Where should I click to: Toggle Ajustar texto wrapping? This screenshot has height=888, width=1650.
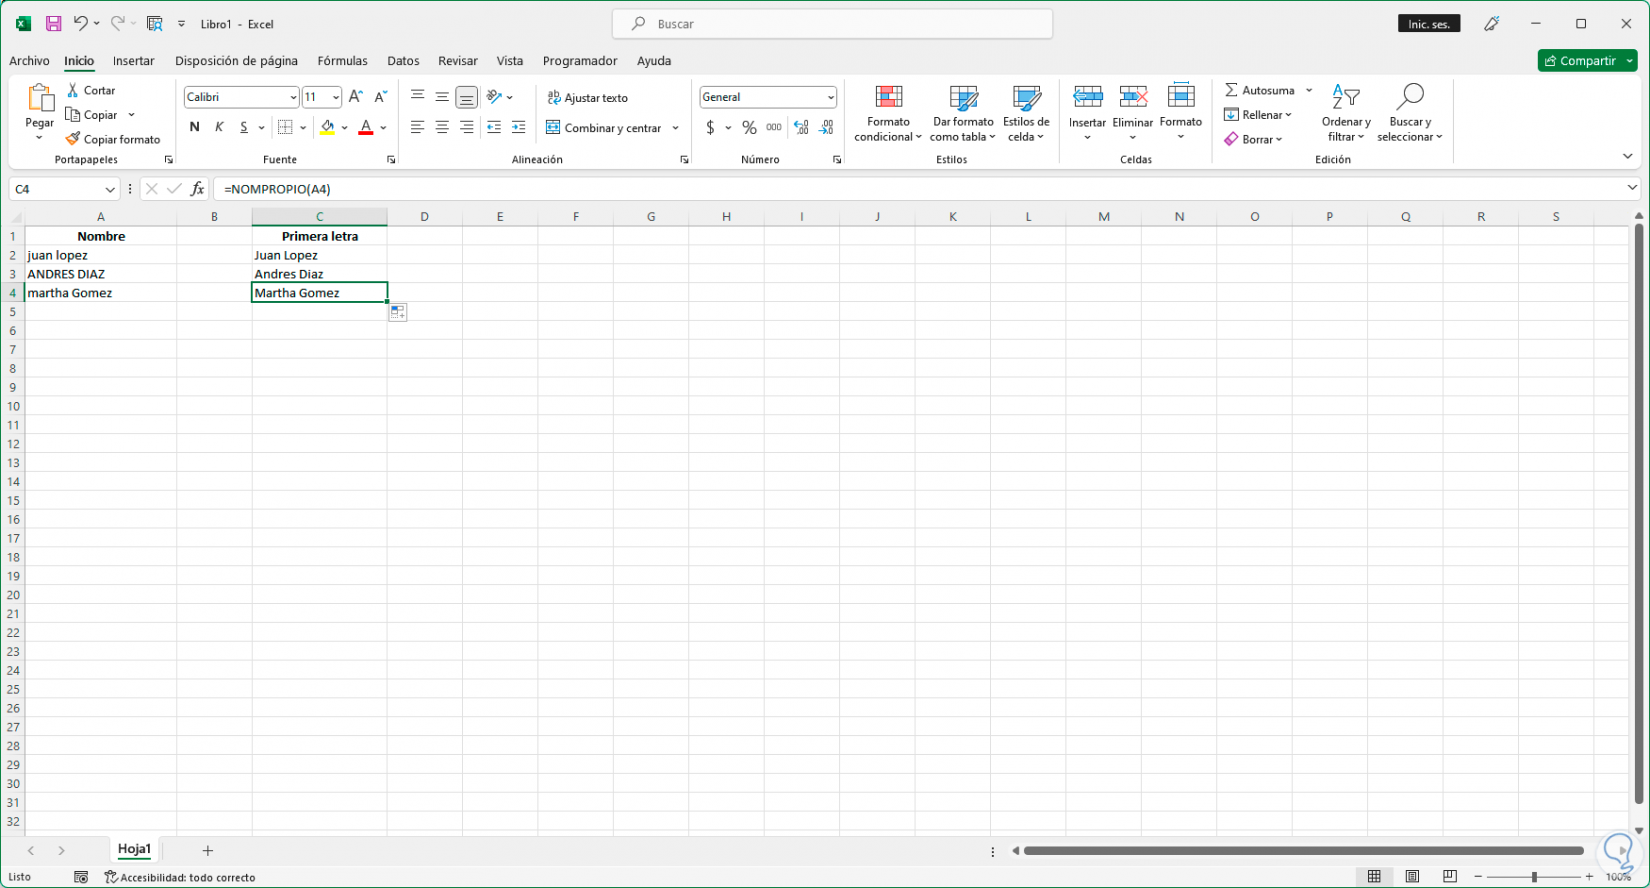(x=588, y=97)
